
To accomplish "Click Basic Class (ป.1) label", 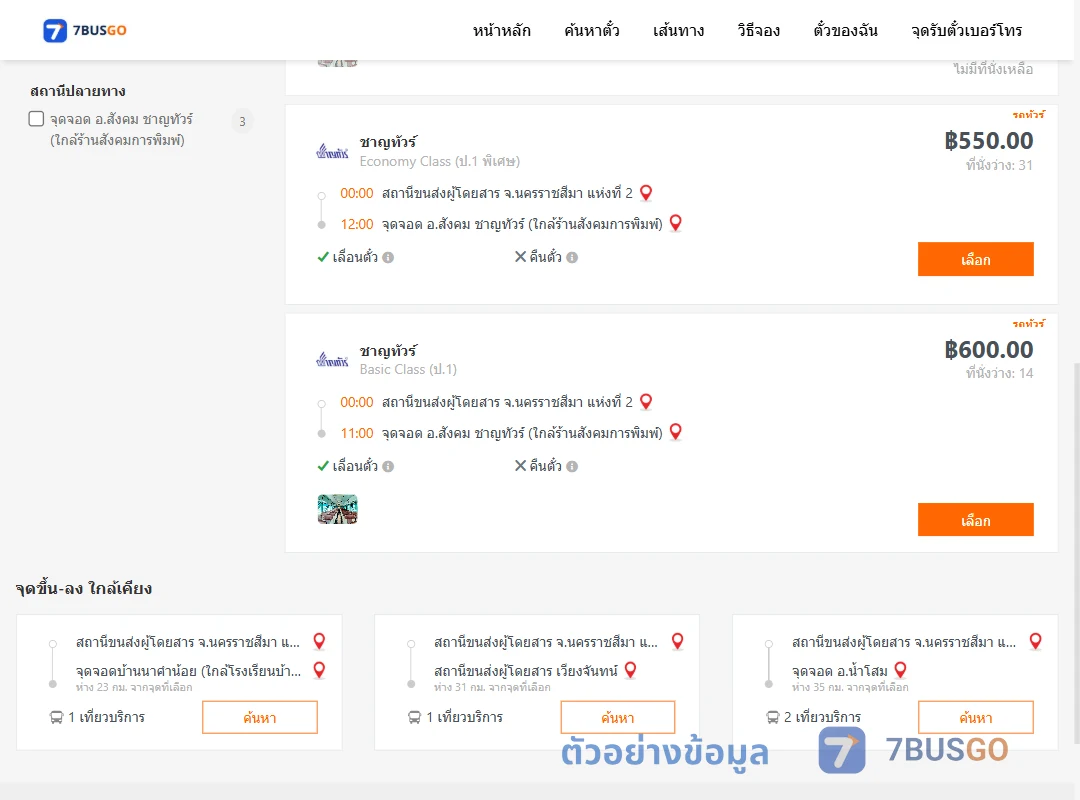I will [408, 369].
